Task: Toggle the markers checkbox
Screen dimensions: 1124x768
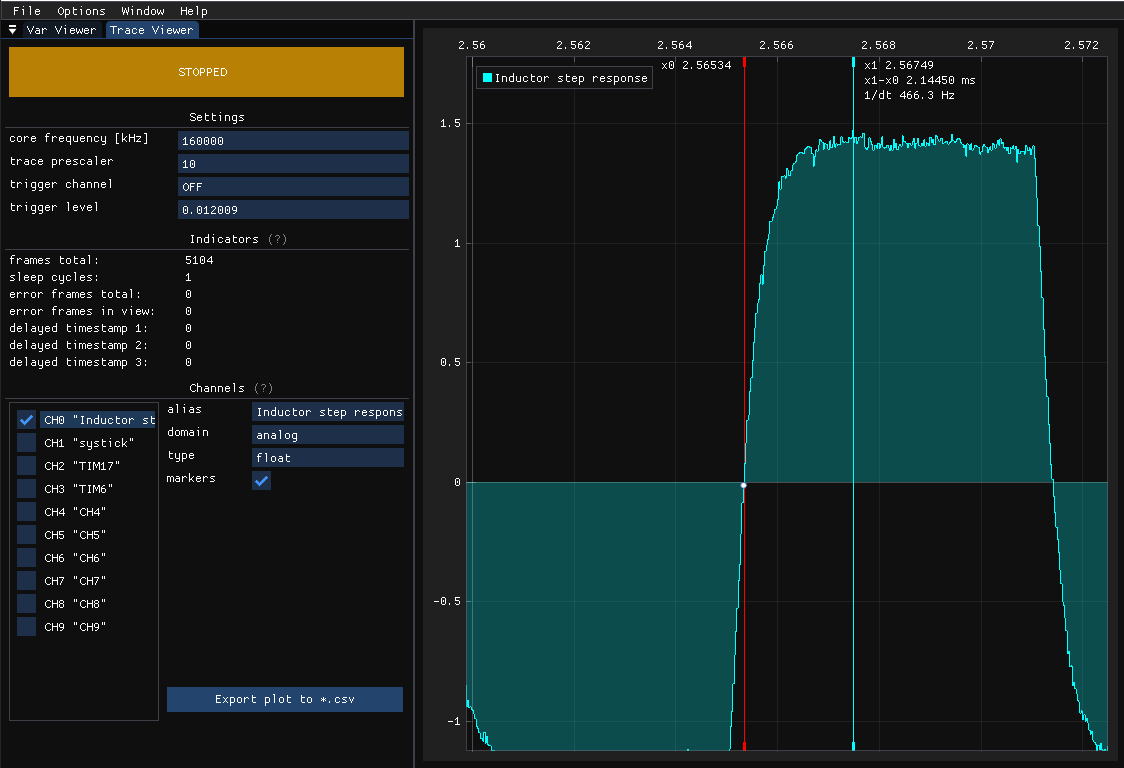Action: click(261, 481)
